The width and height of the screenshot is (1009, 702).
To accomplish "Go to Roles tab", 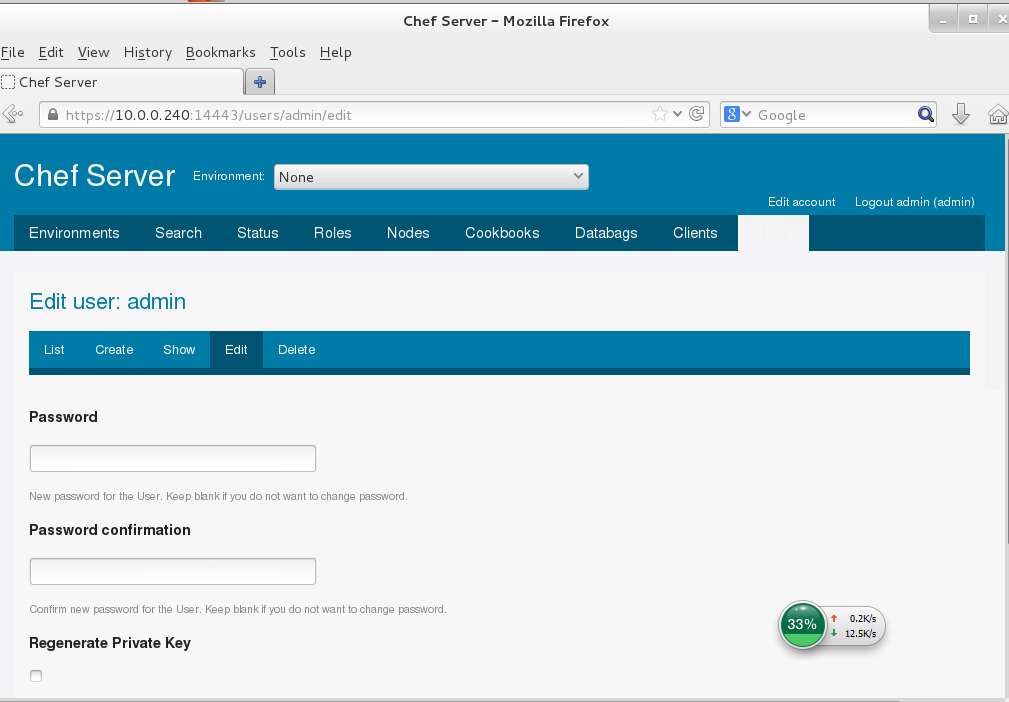I will coord(333,233).
